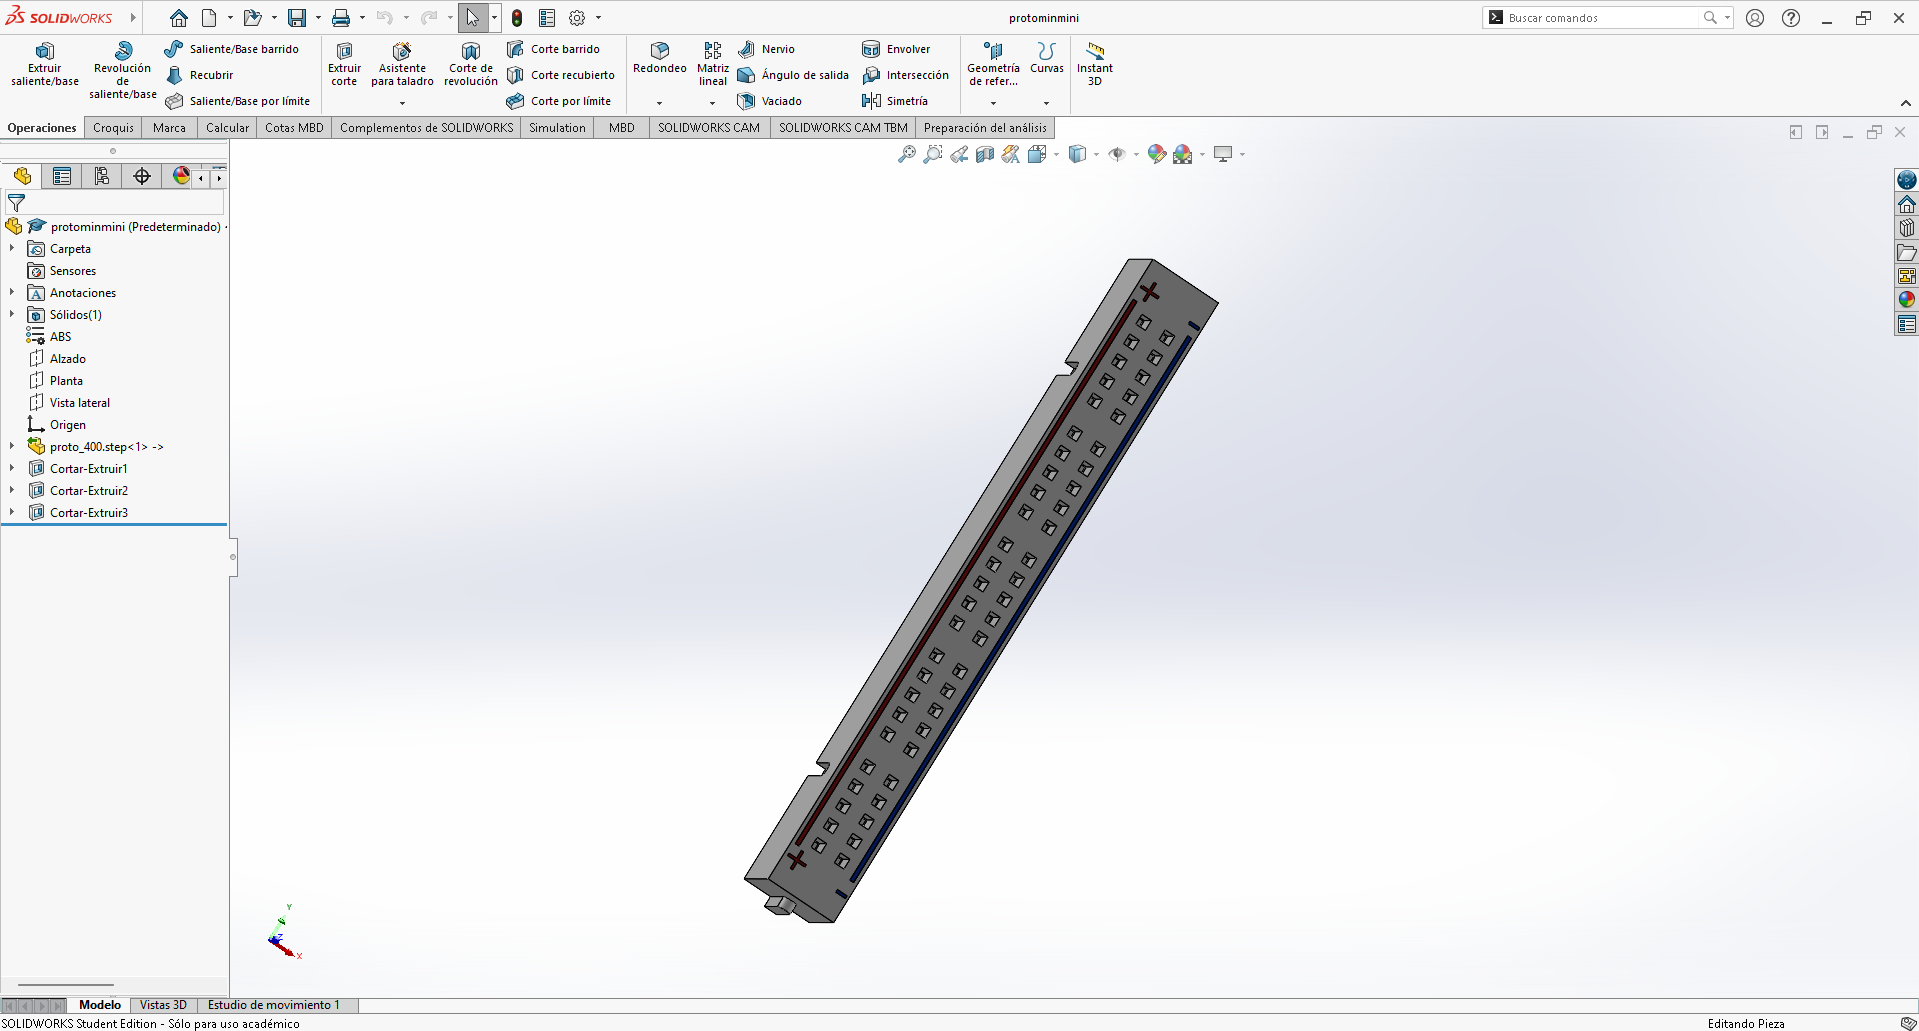Click Extruir corte tool

coord(344,66)
